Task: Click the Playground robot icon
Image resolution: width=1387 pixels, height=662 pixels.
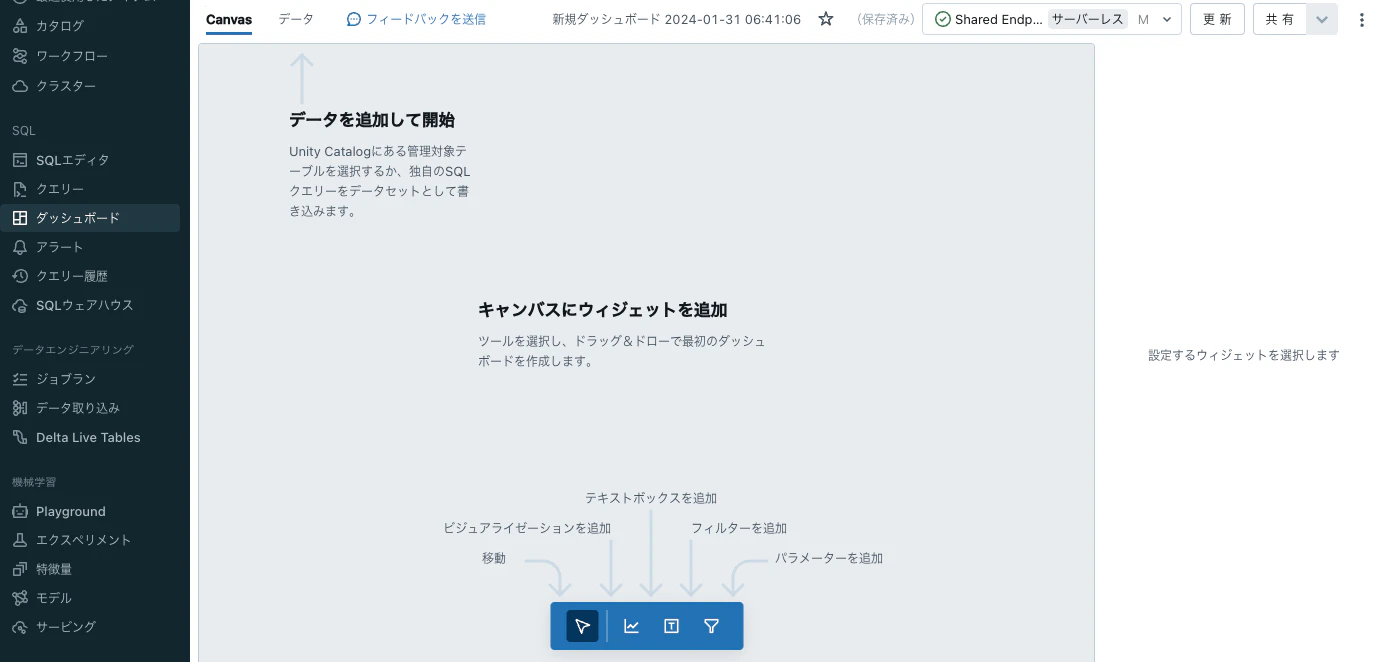Action: pyautogui.click(x=20, y=511)
